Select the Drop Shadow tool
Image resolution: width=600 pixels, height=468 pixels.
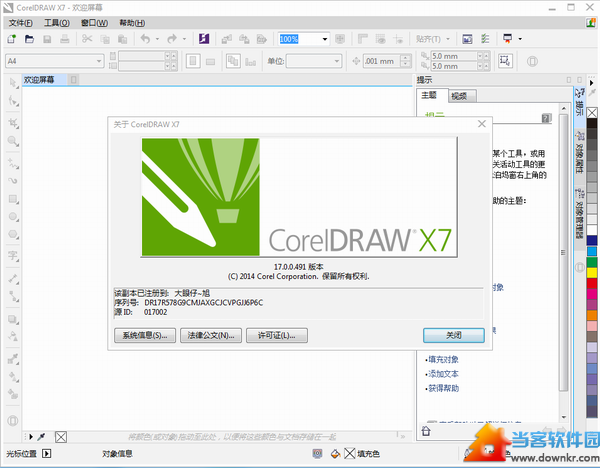pyautogui.click(x=13, y=320)
